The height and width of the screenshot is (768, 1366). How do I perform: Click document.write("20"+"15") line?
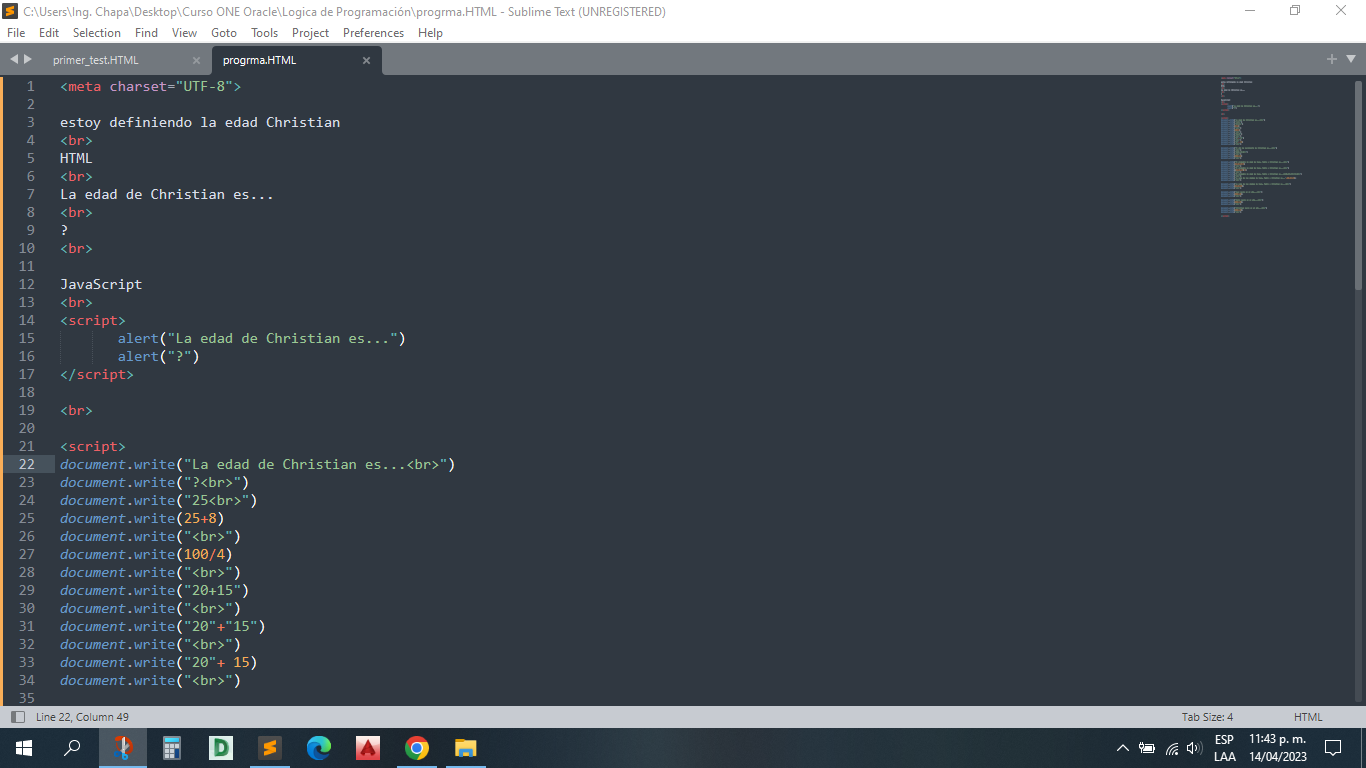(x=162, y=626)
